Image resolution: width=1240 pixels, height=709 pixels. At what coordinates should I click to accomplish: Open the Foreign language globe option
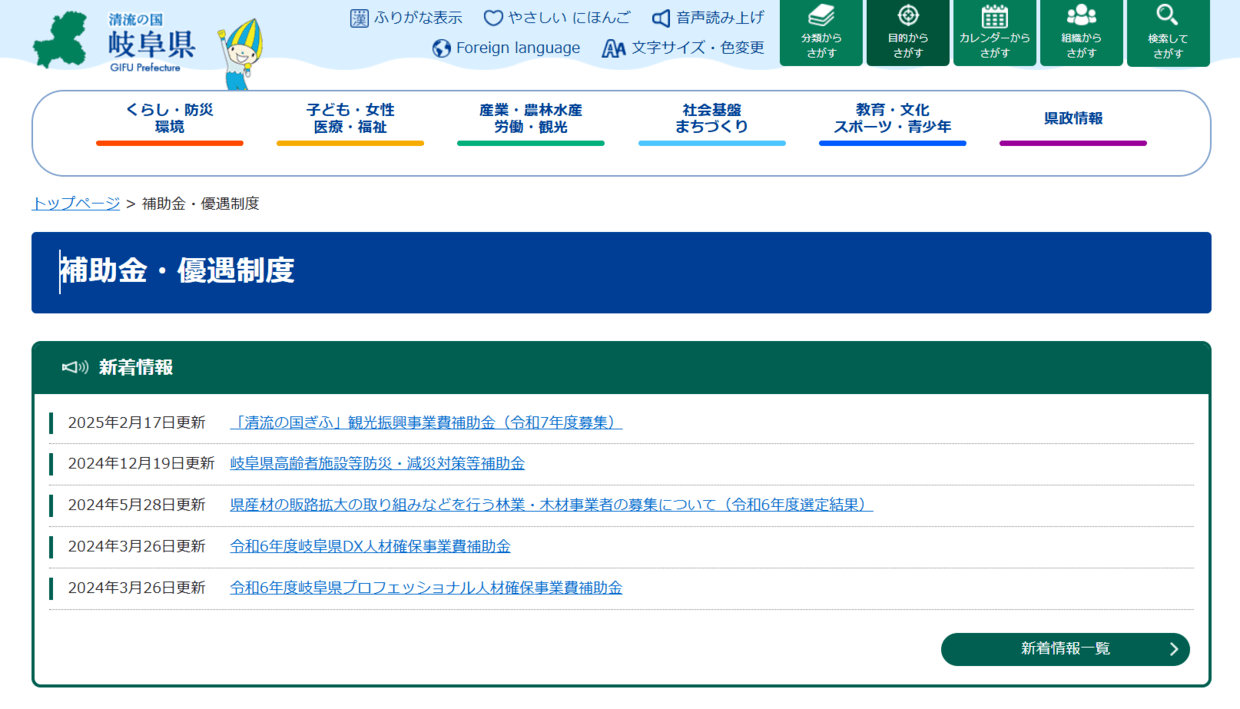pyautogui.click(x=506, y=48)
